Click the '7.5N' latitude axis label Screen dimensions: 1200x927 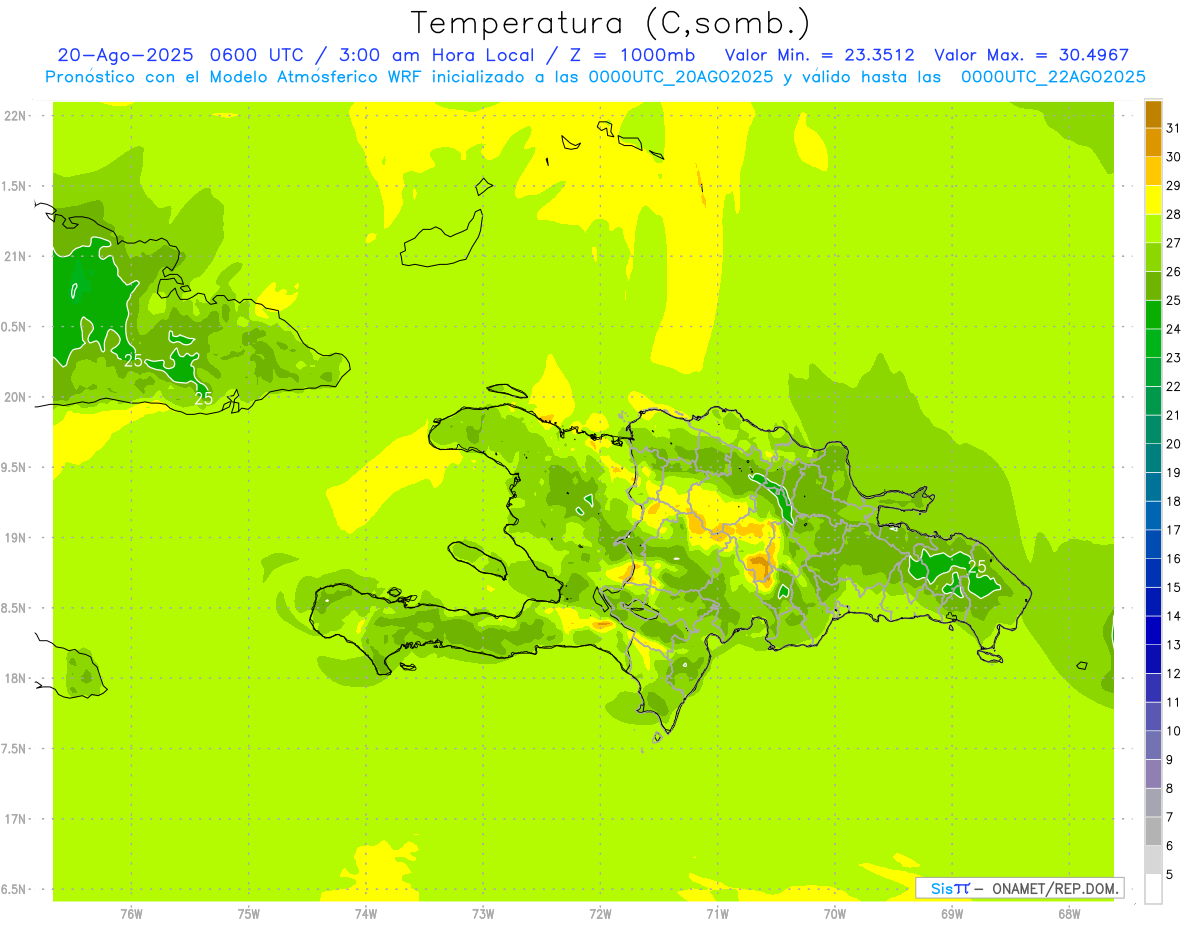[x=15, y=750]
